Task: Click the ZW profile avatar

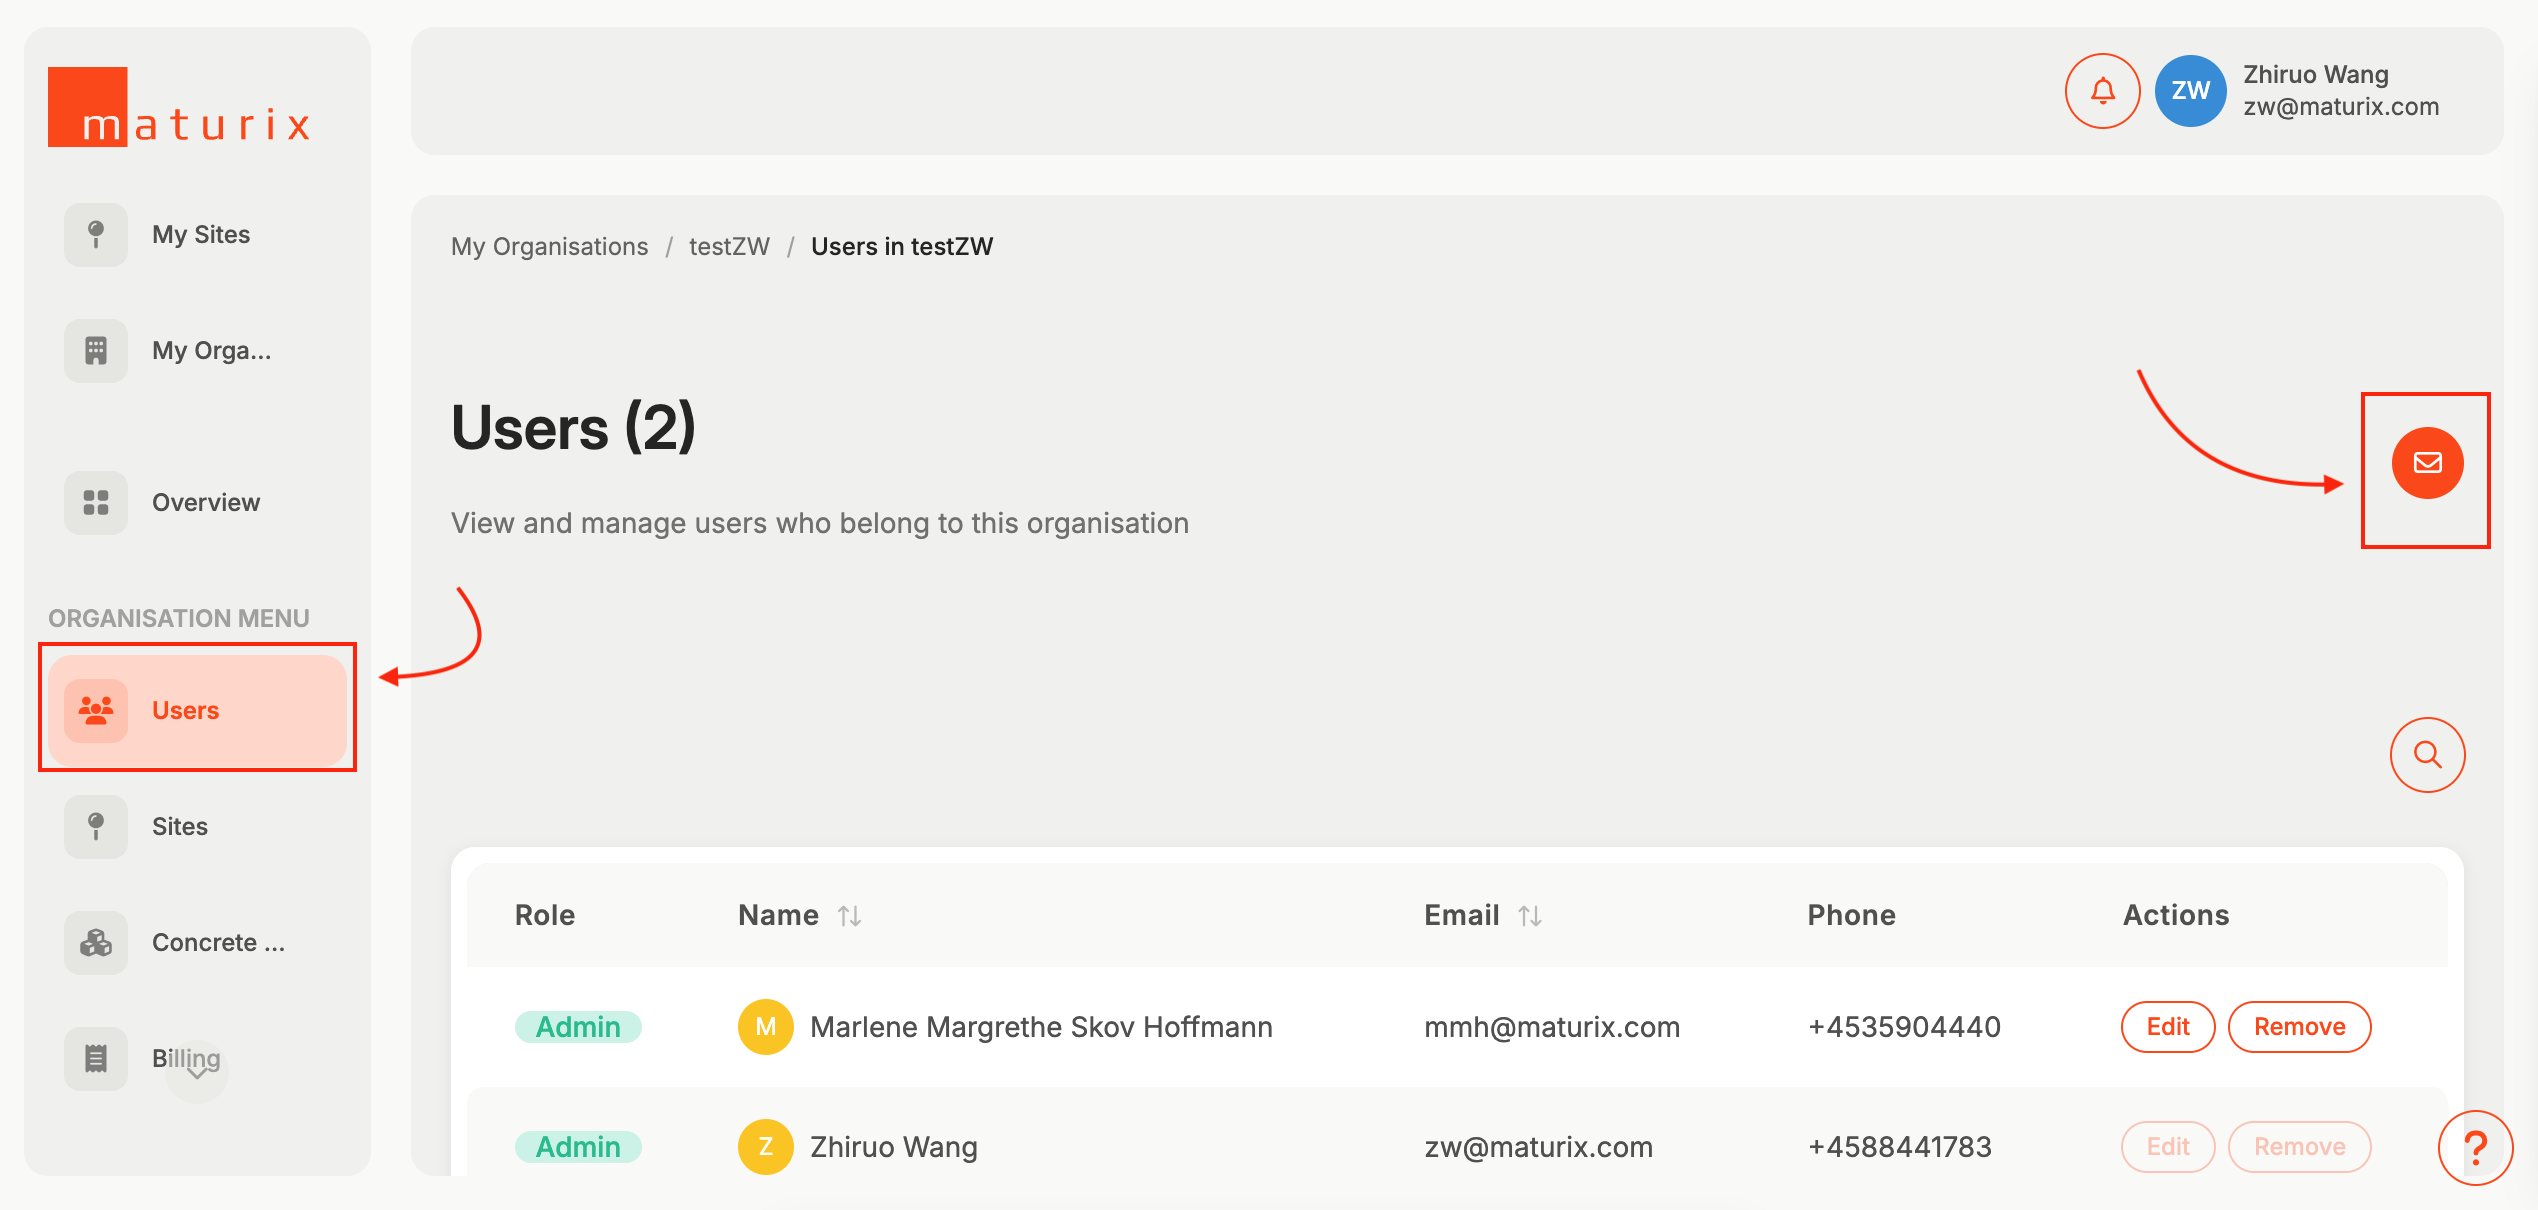Action: click(2190, 91)
